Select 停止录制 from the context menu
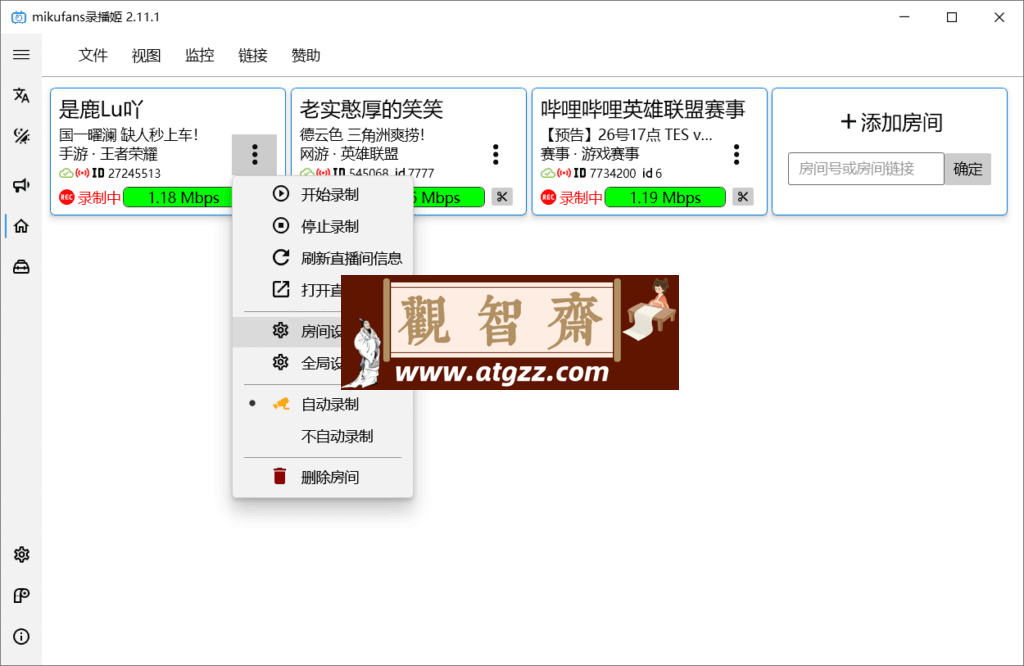The width and height of the screenshot is (1024, 666). (x=323, y=226)
